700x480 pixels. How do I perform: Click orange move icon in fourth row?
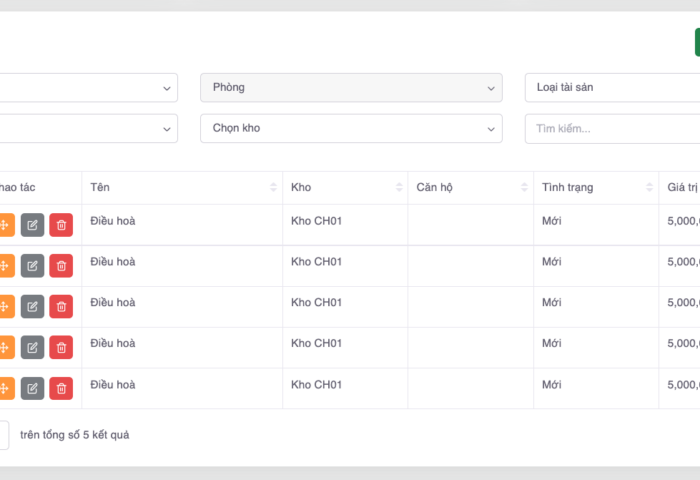[5, 347]
